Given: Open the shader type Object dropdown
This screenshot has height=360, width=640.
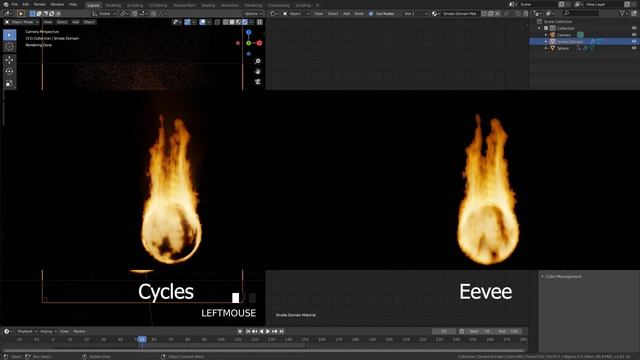Looking at the screenshot, I should [296, 13].
